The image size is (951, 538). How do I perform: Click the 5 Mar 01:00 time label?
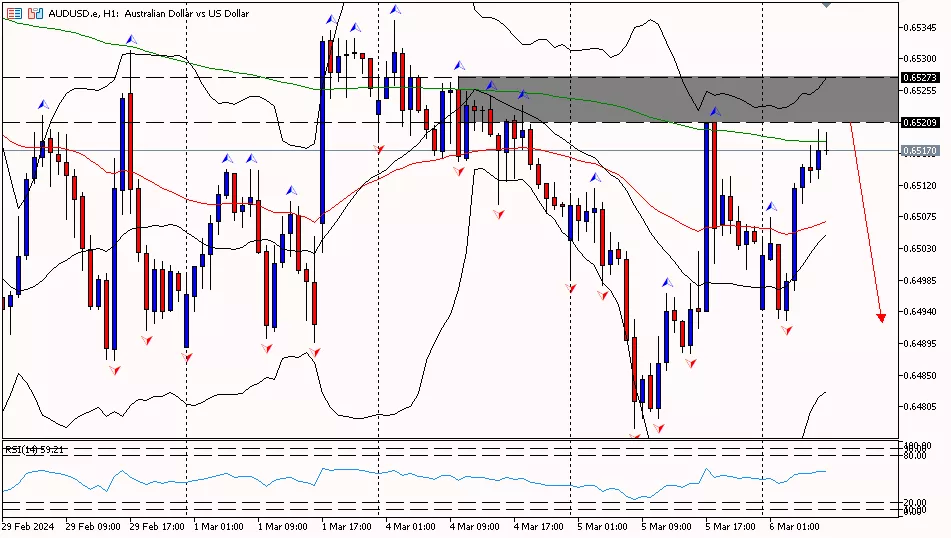(x=602, y=526)
